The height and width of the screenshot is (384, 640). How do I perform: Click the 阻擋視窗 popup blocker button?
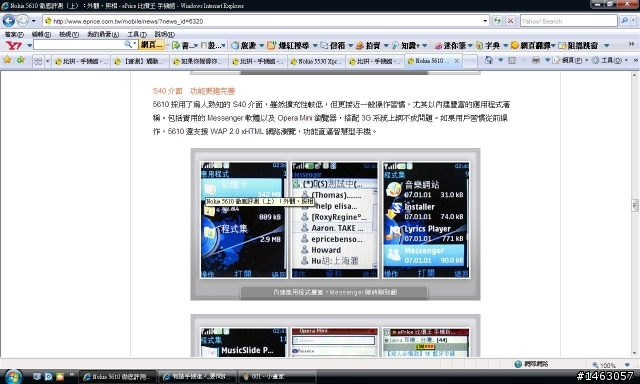578,45
